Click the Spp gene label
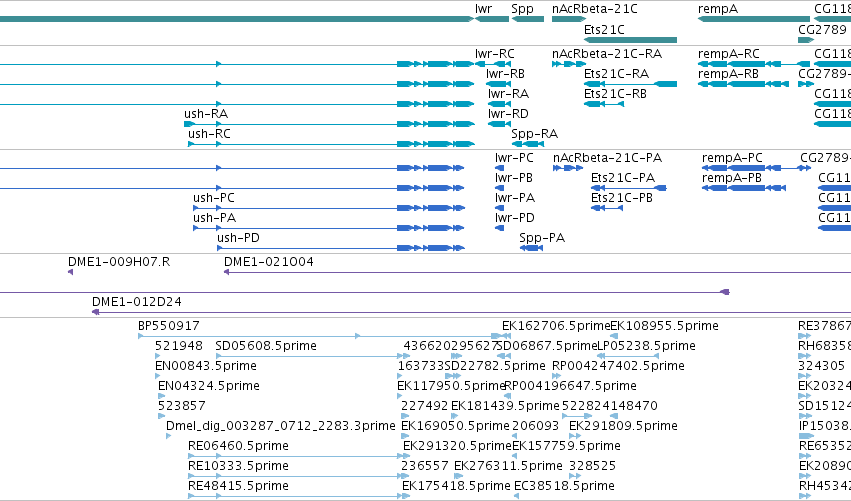 tap(522, 9)
